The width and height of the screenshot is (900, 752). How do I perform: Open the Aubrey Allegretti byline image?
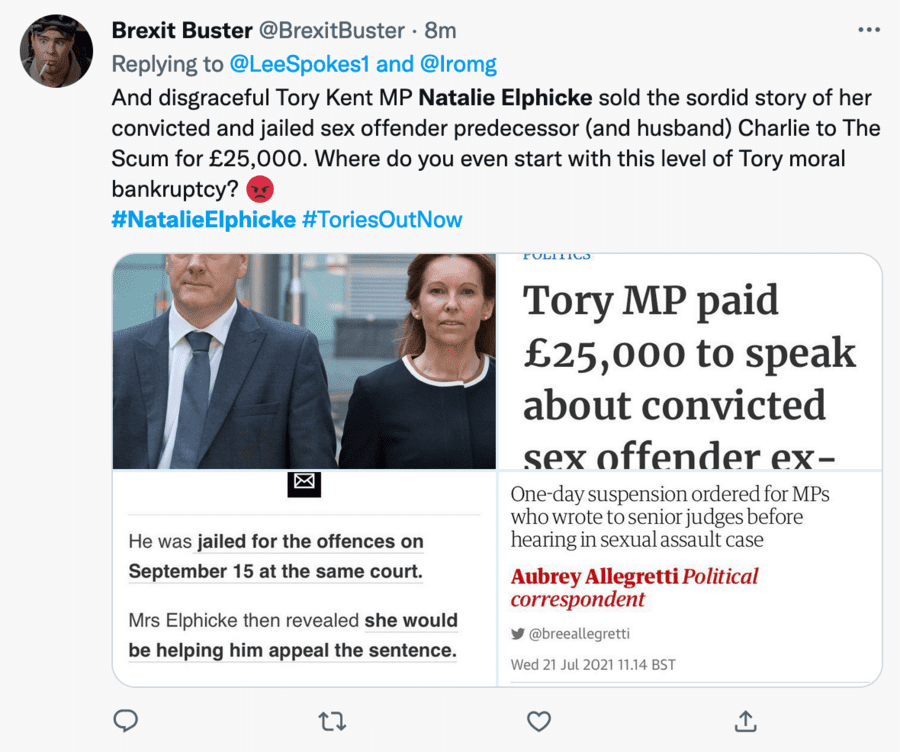coord(690,580)
